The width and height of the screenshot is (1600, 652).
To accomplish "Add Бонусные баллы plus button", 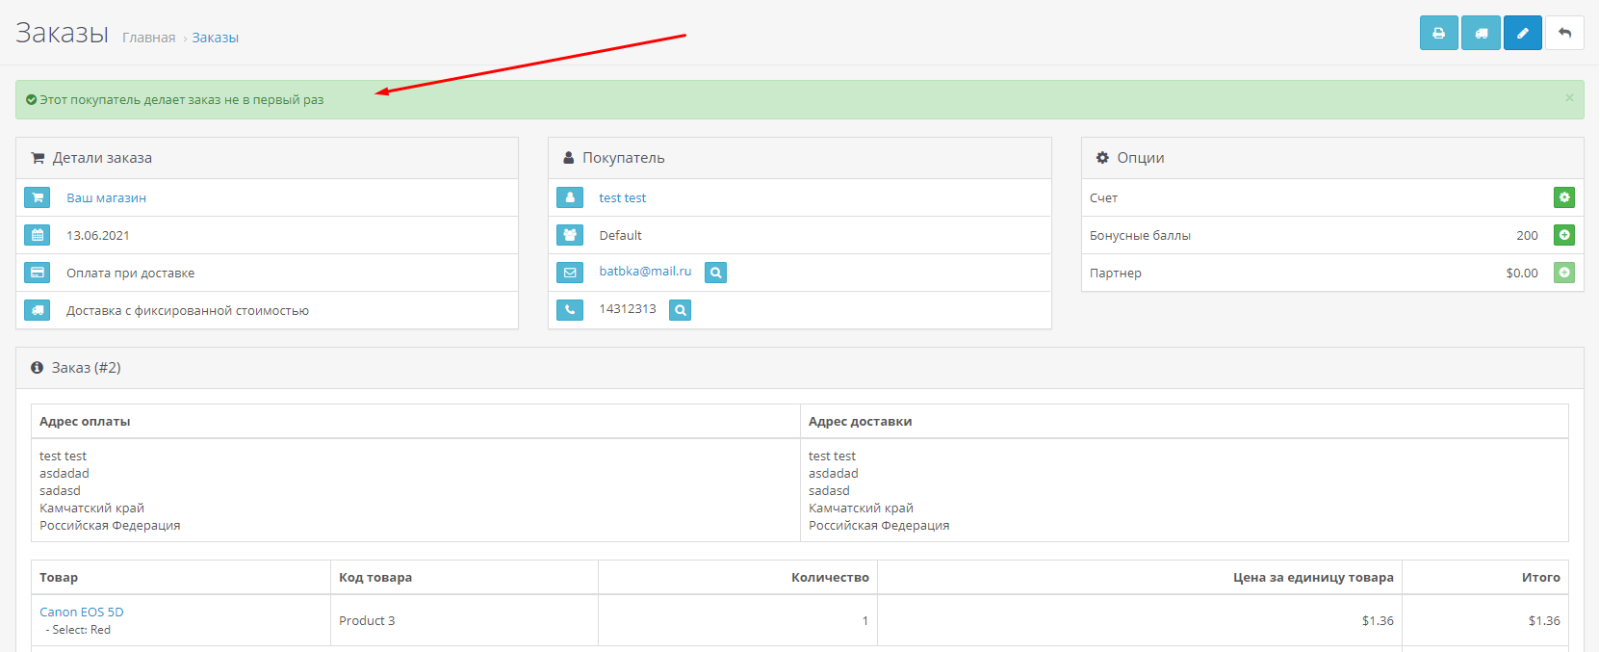I will pyautogui.click(x=1564, y=235).
